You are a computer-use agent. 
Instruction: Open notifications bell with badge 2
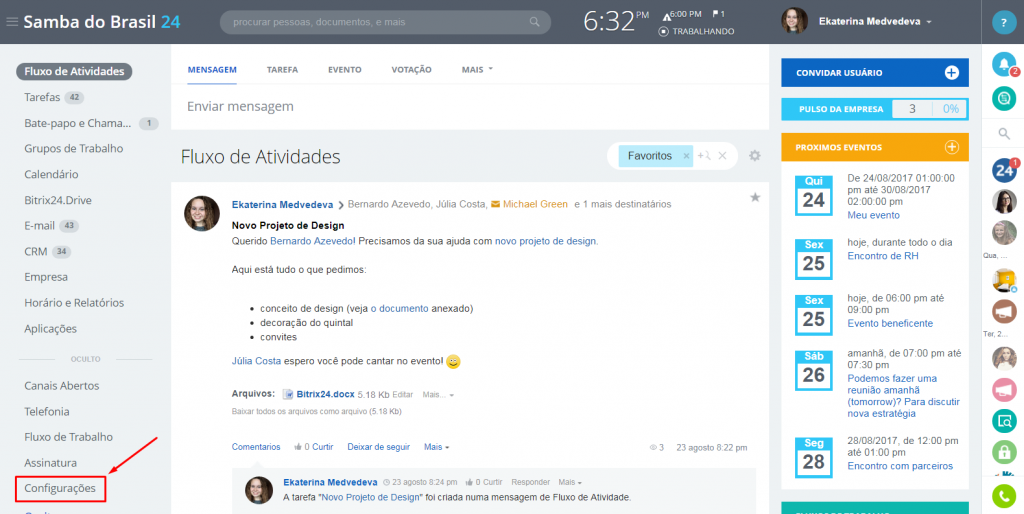coord(1004,64)
